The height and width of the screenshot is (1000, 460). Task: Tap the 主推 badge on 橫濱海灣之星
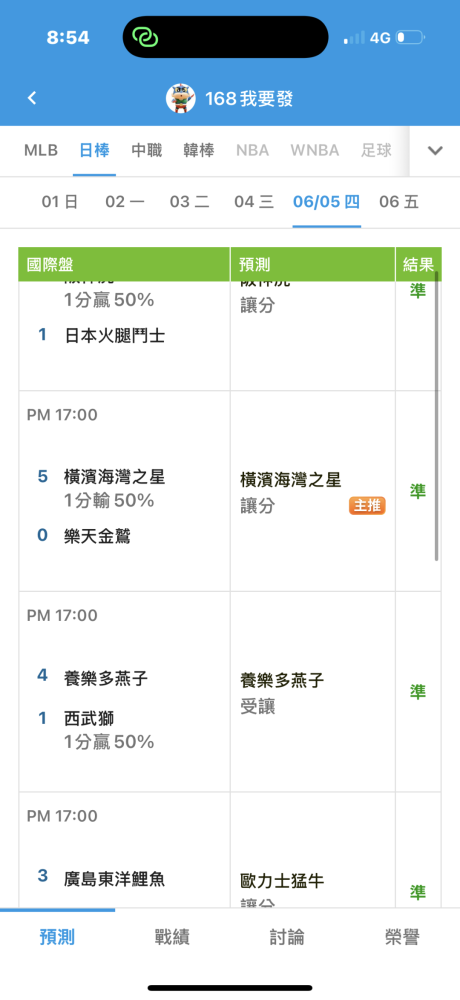point(367,506)
